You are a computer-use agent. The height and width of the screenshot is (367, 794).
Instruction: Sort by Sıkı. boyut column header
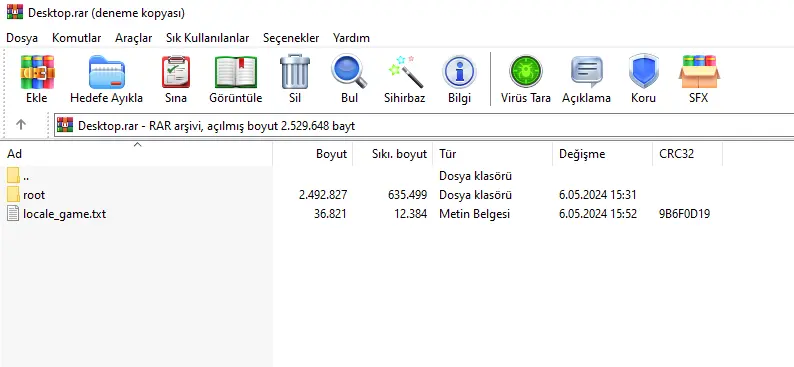pos(393,154)
